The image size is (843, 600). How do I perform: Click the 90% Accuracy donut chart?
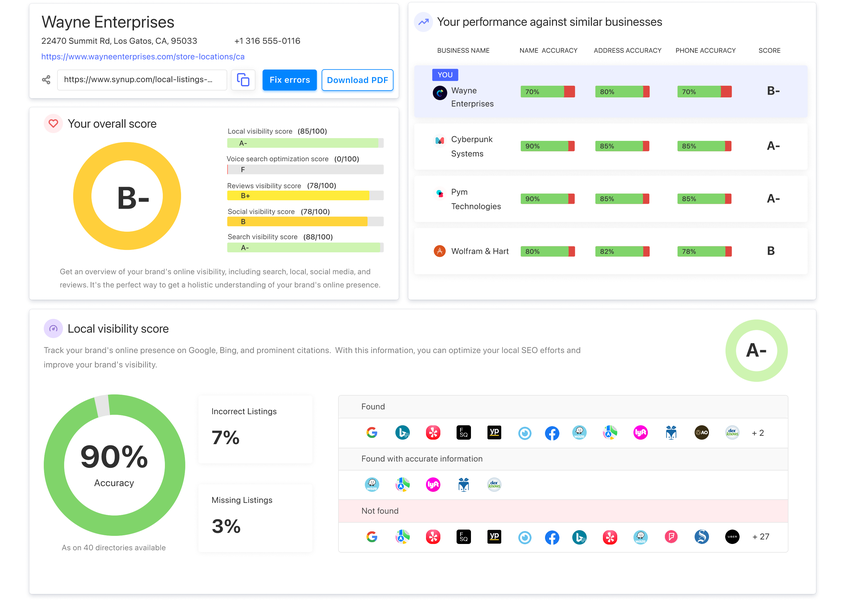[x=115, y=465]
